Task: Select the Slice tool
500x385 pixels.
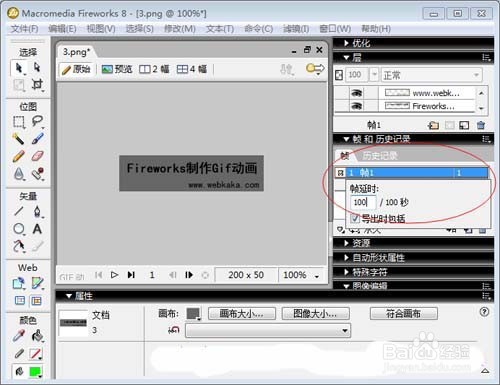Action: [x=37, y=284]
